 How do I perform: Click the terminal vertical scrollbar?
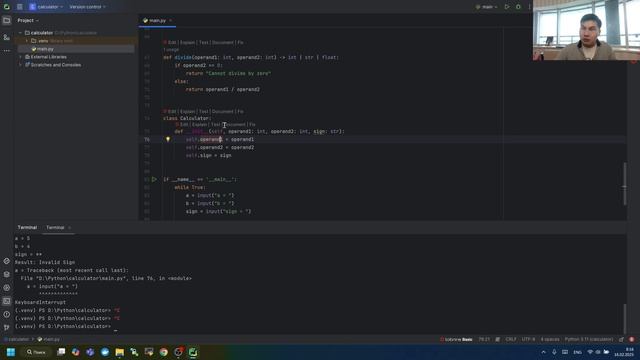(x=624, y=318)
